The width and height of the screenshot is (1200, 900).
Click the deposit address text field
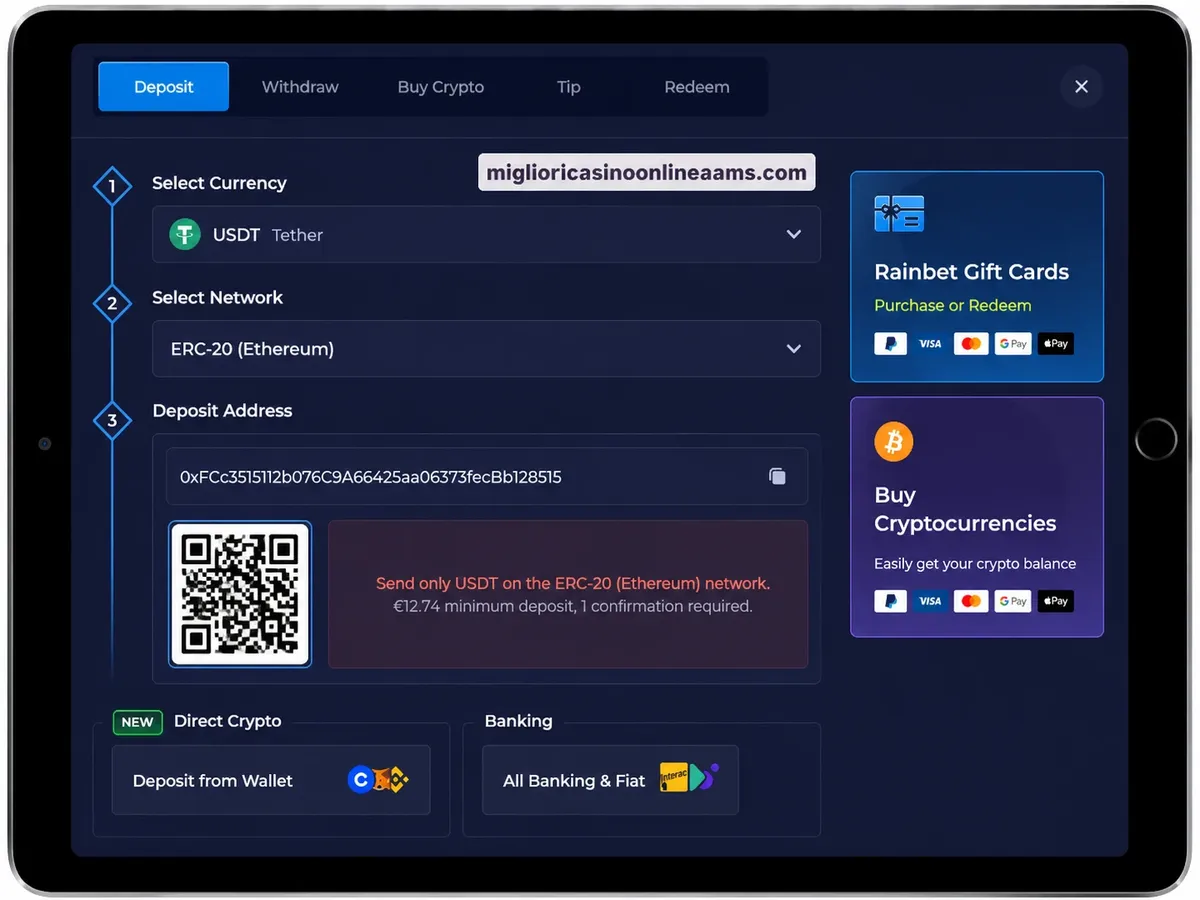click(487, 477)
